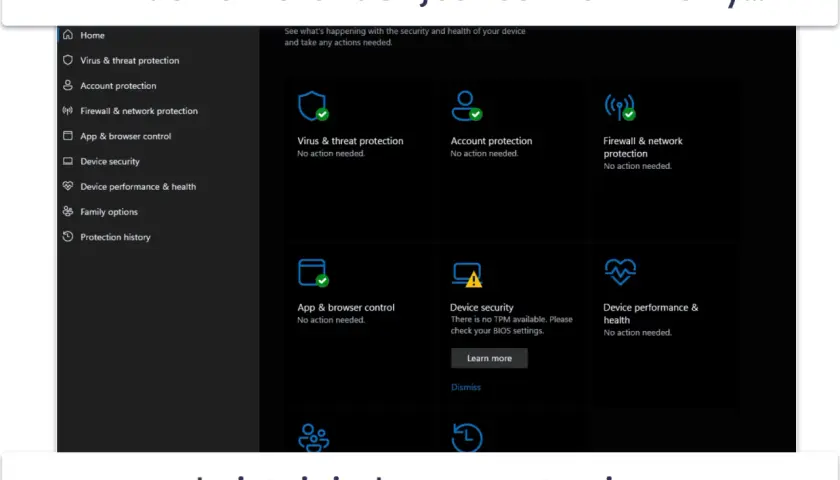Click 'No action needed' under Account protection tile
Screen dimensions: 840x480
484,153
